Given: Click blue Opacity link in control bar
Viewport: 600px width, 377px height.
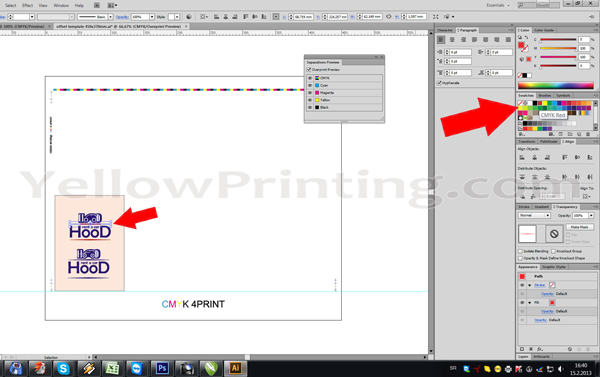Looking at the screenshot, I should point(122,17).
